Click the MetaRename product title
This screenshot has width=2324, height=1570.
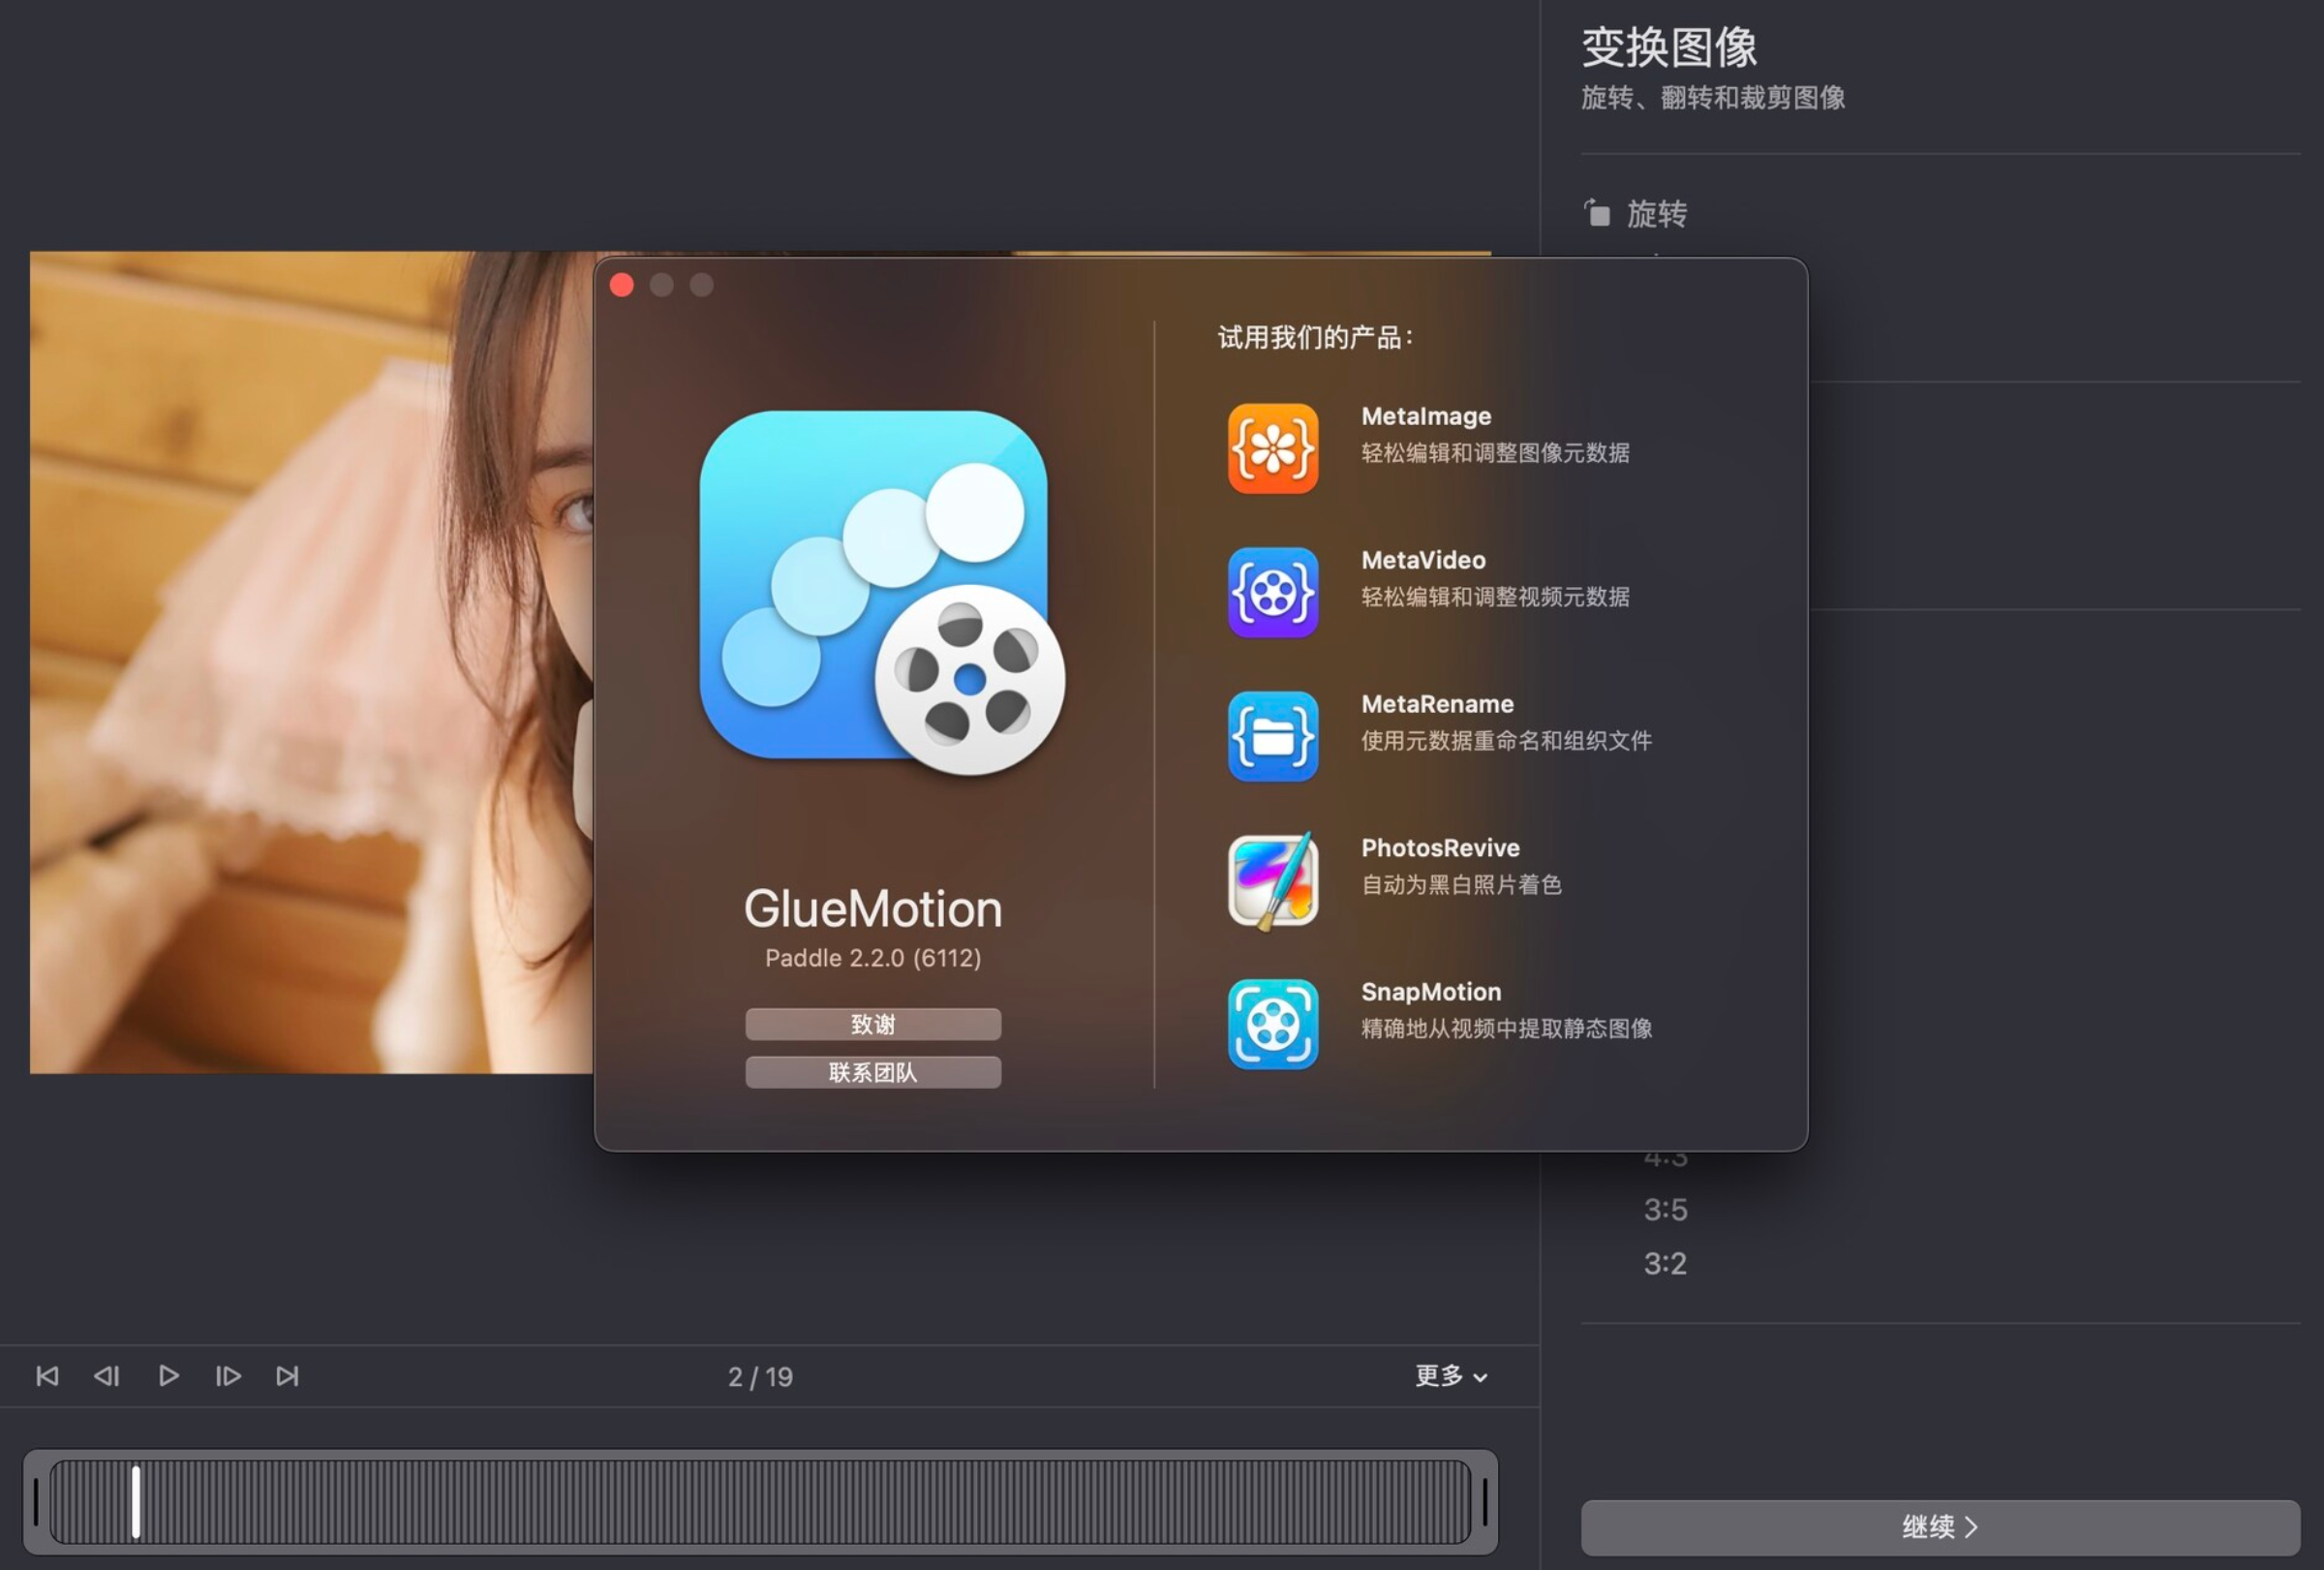point(1437,704)
